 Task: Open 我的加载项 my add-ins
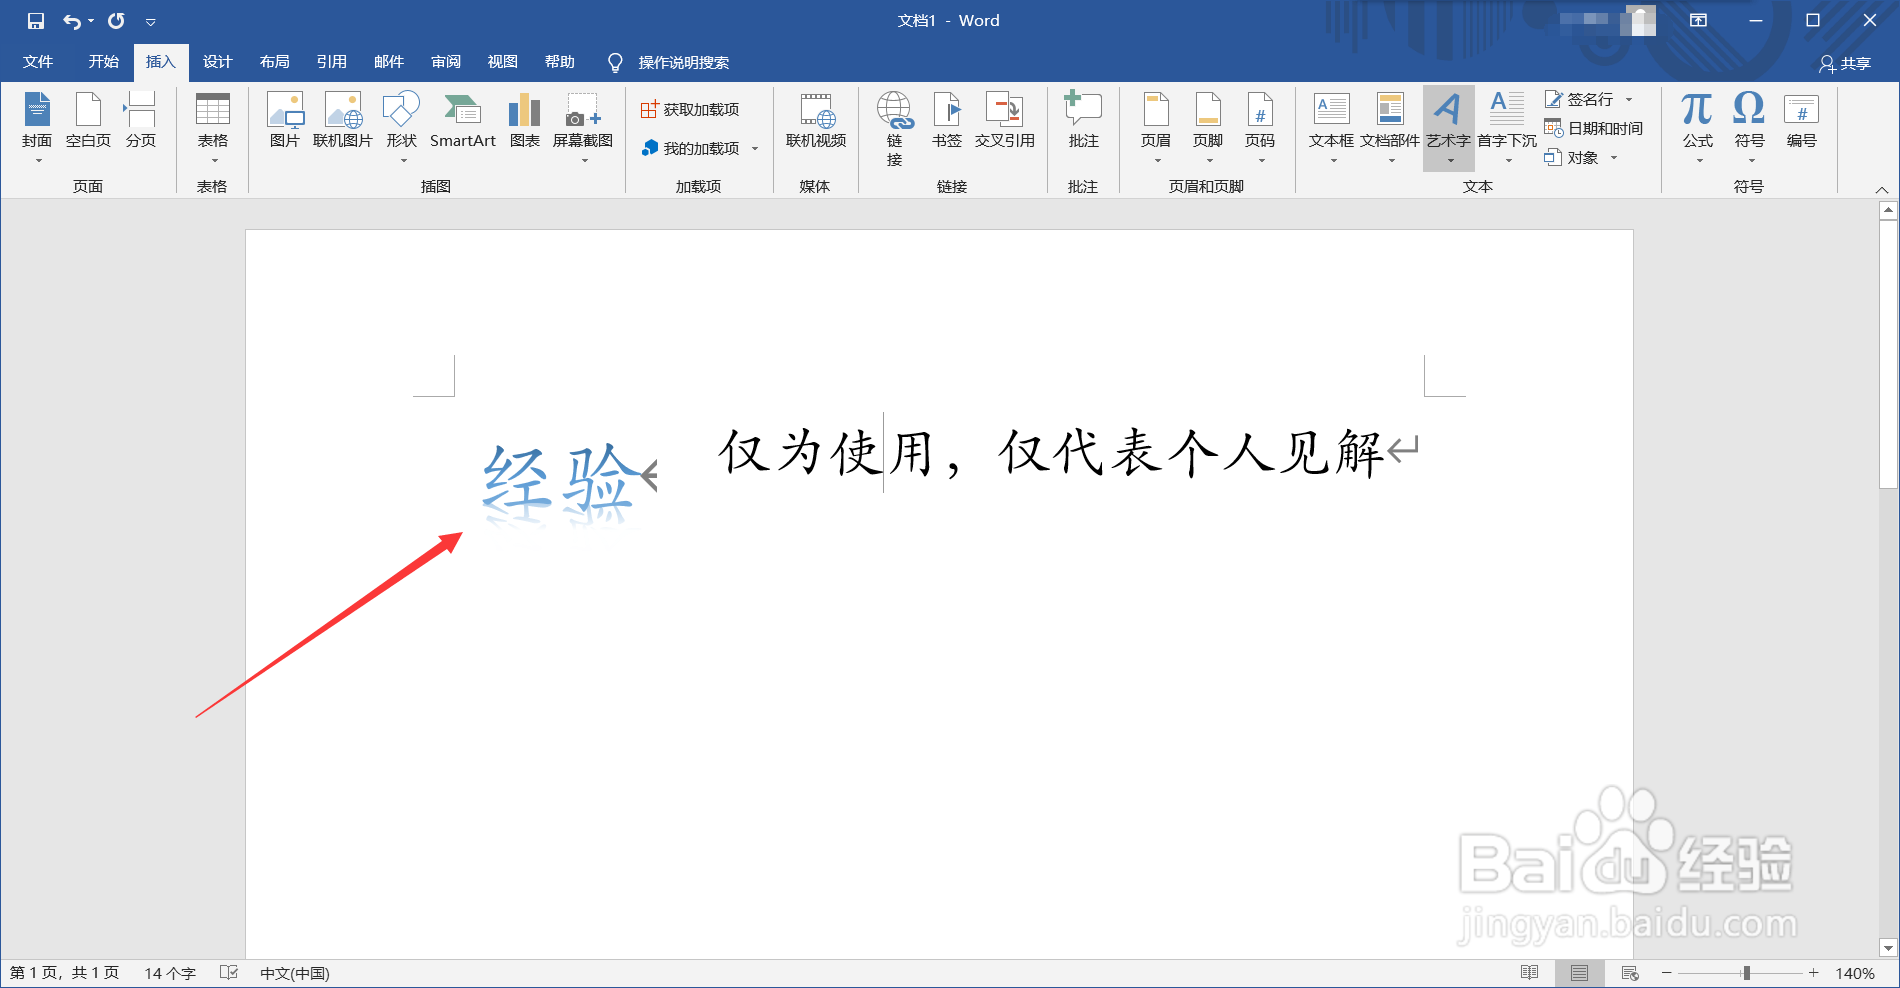(690, 148)
